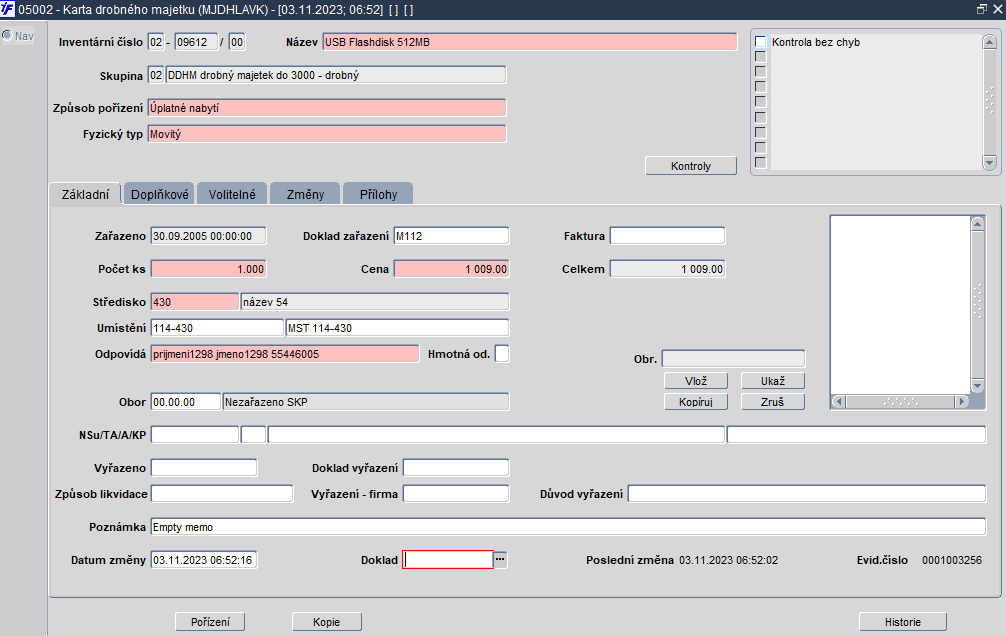Click the Zařazeno date field
The height and width of the screenshot is (636, 1006).
pyautogui.click(x=209, y=236)
